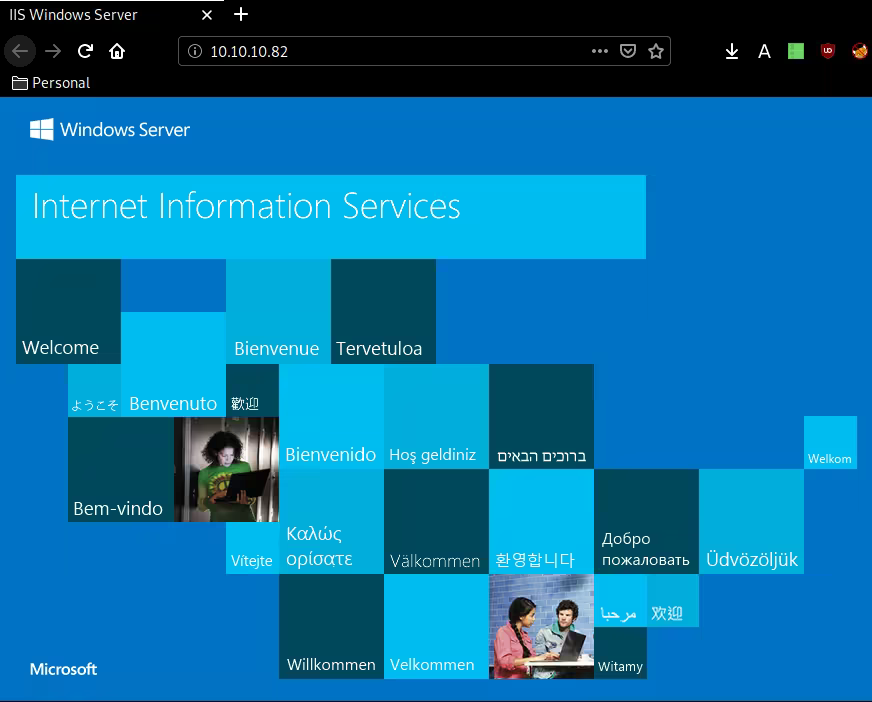This screenshot has width=872, height=702.
Task: Bookmark this page with the star icon
Action: coord(656,51)
